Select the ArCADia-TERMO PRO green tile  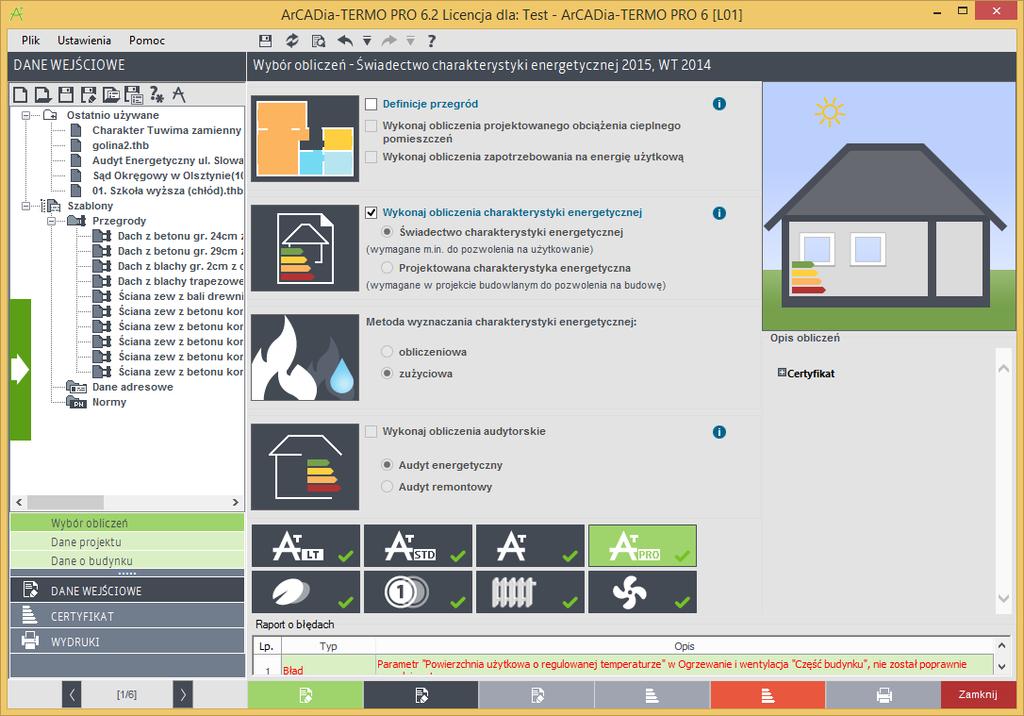(x=642, y=545)
